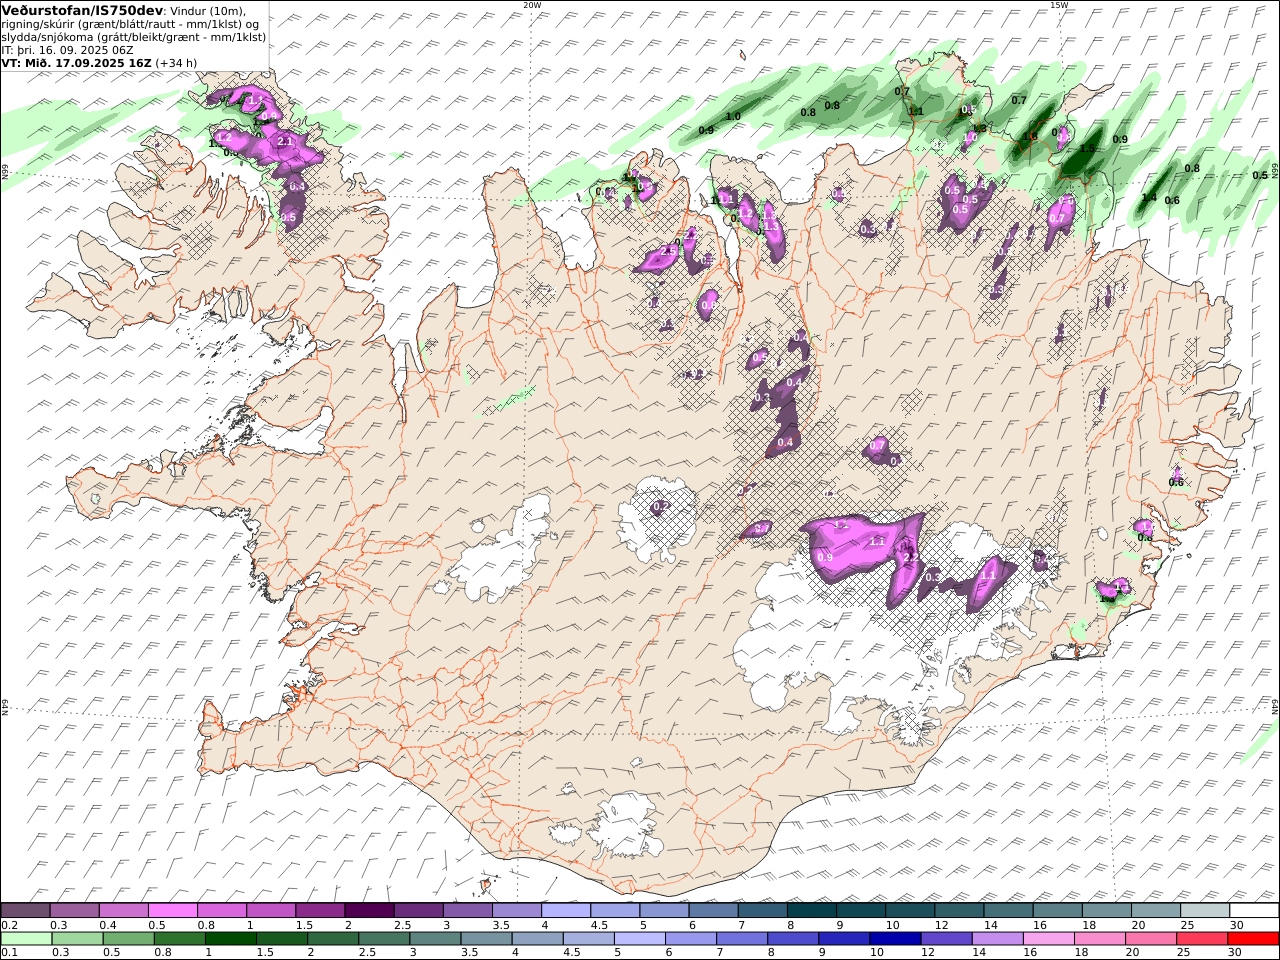
Task: Pick the darkest green swatch labeled 1, lower row
Action: click(x=231, y=938)
